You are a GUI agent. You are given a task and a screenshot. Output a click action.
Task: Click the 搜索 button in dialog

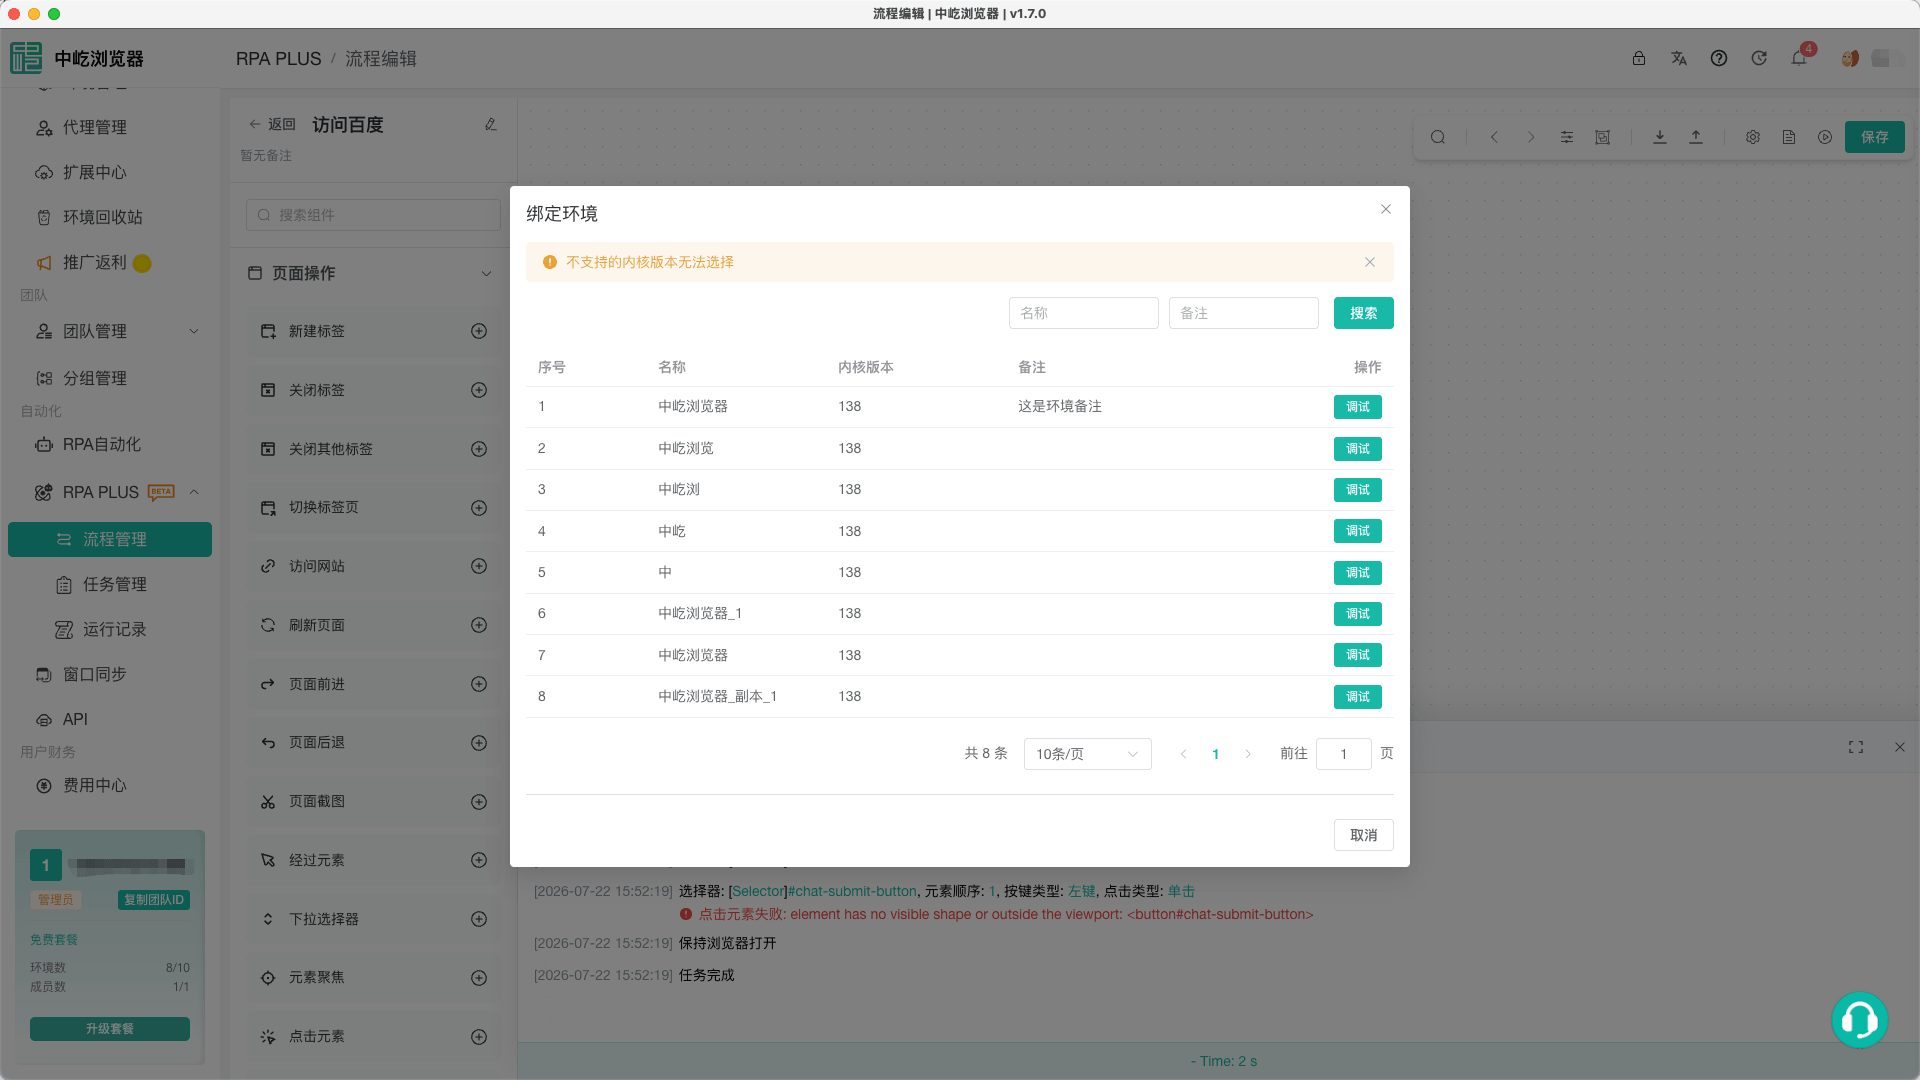1363,313
